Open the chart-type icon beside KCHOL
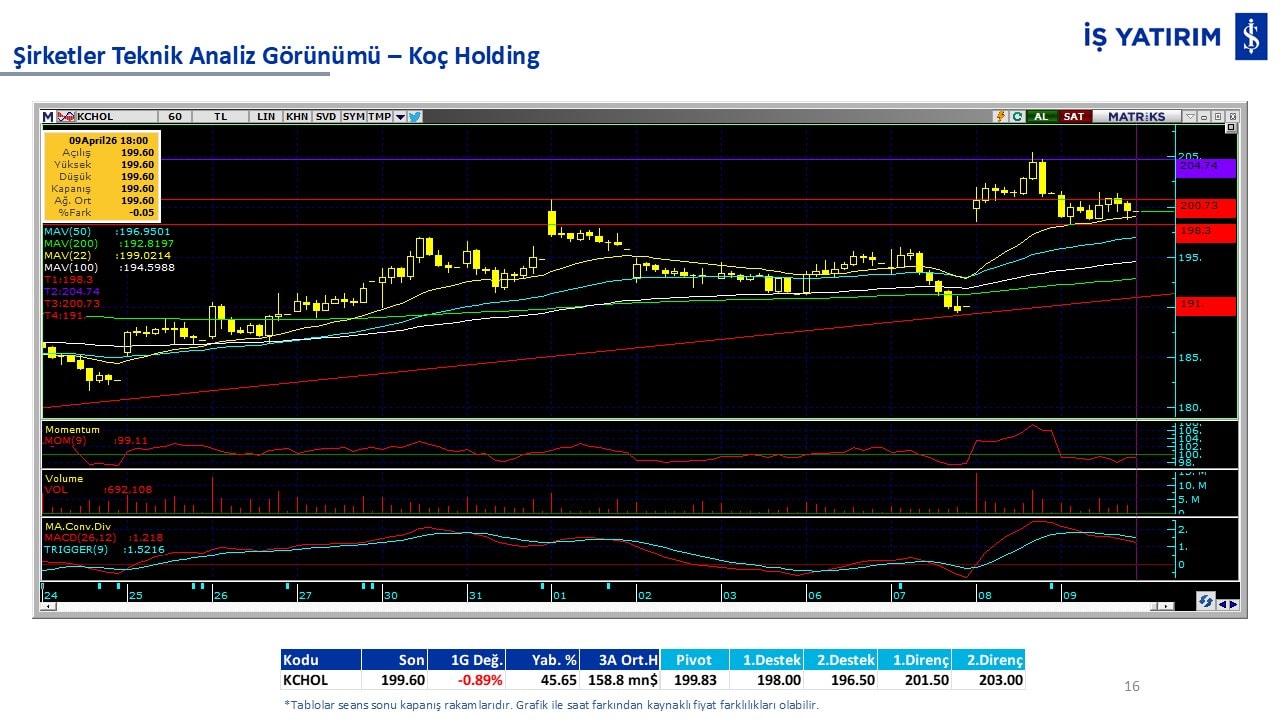This screenshot has height=720, width=1280. (66, 116)
